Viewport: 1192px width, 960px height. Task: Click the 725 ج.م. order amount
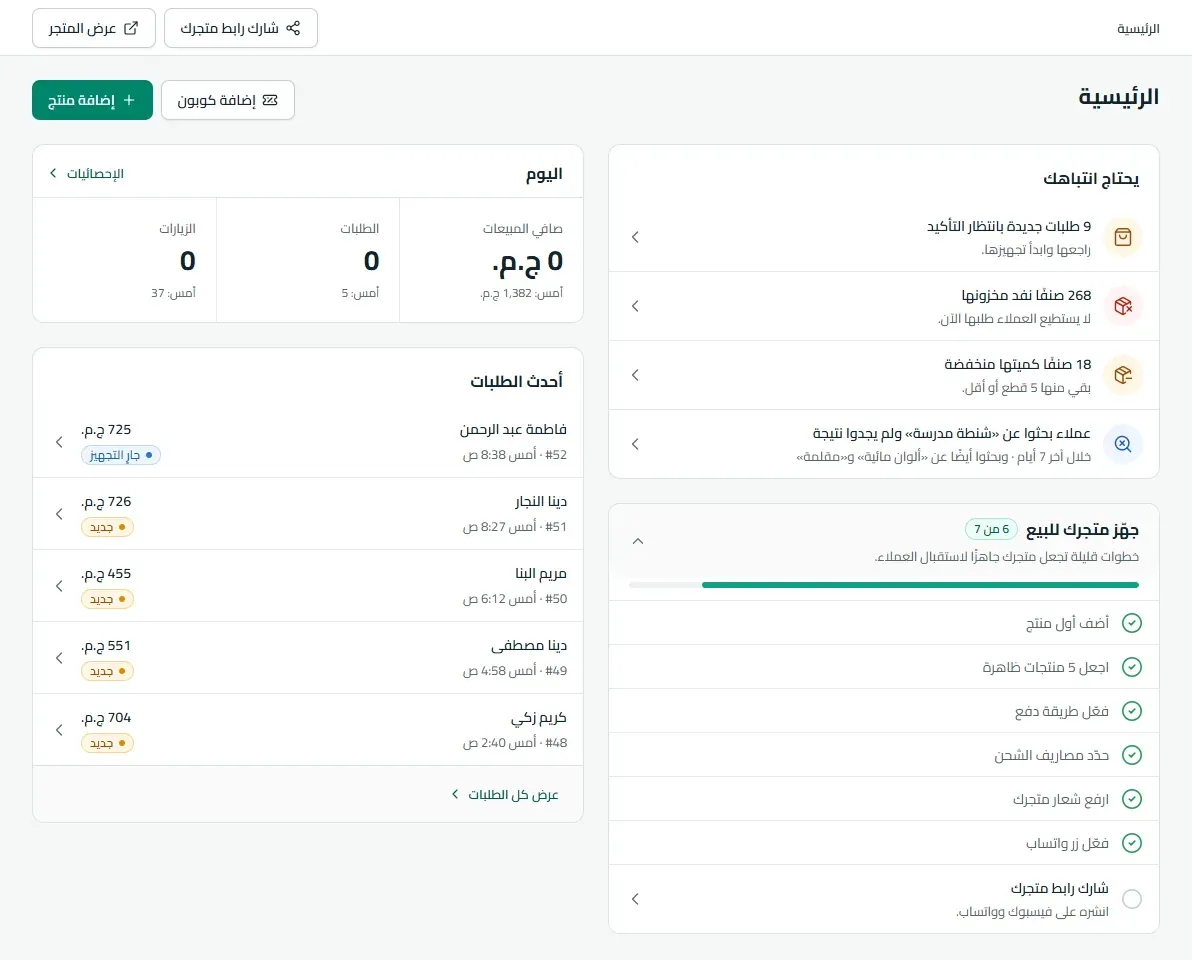[x=106, y=430]
